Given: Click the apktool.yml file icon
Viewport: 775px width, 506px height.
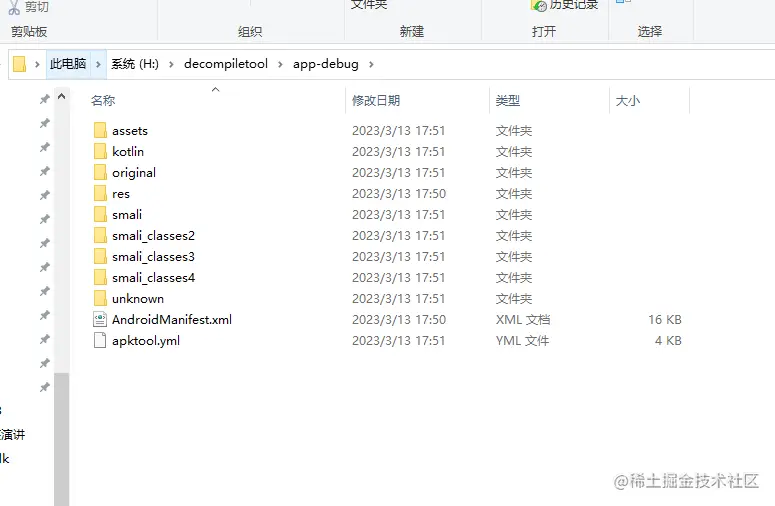Looking at the screenshot, I should 100,340.
